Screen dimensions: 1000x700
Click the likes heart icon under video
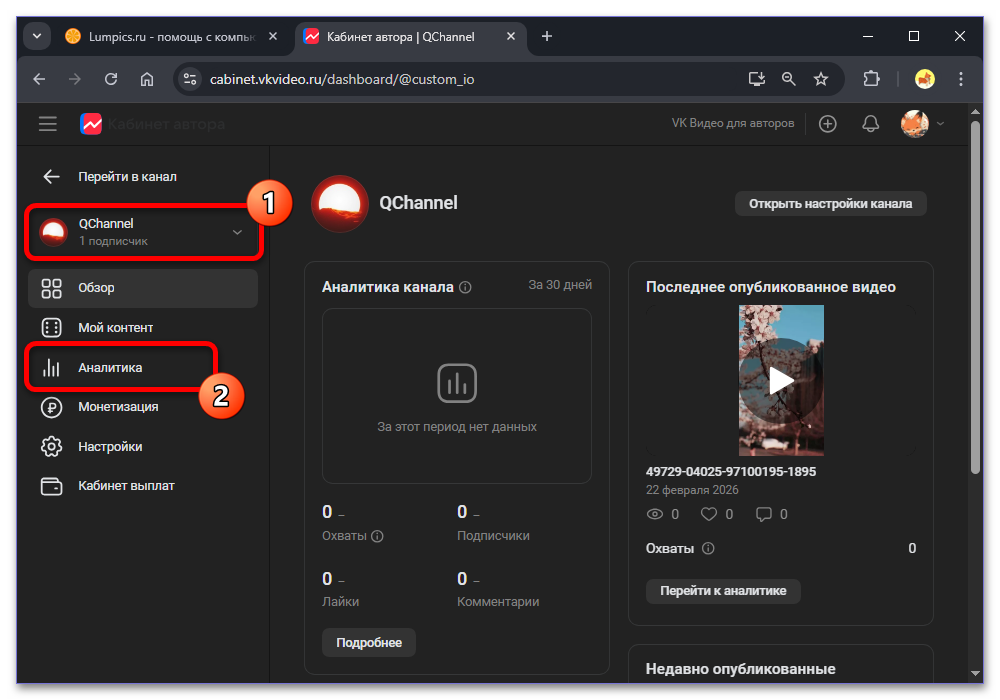[x=709, y=514]
